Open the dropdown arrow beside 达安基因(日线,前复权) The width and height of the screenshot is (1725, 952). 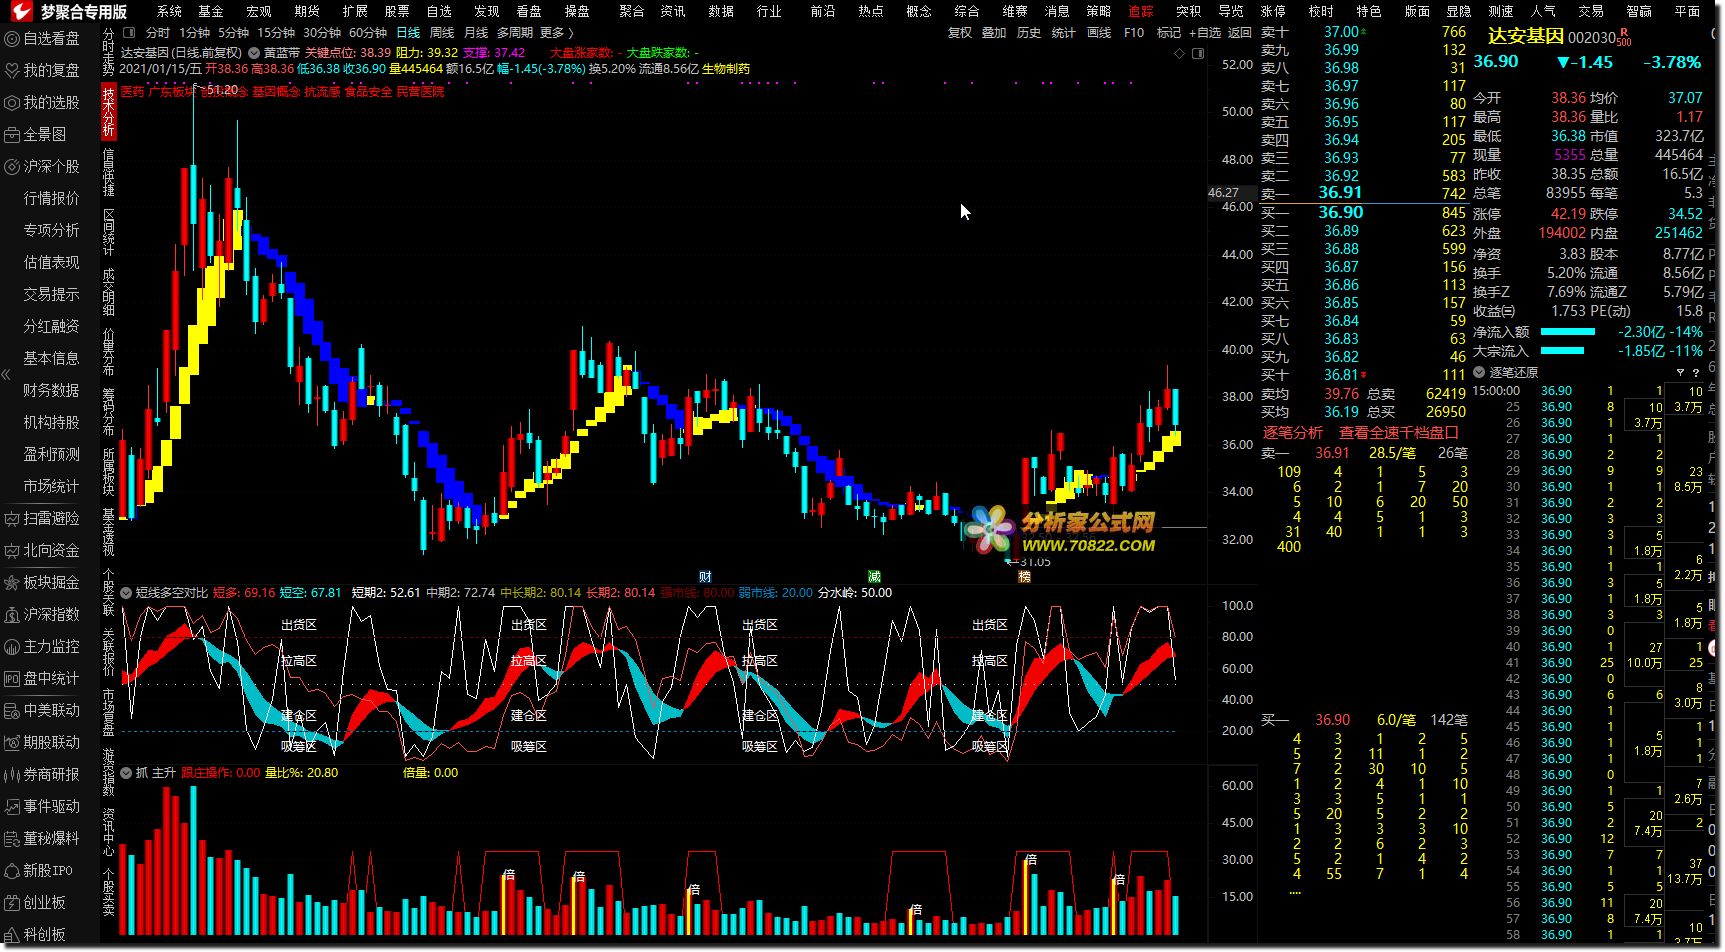[254, 53]
